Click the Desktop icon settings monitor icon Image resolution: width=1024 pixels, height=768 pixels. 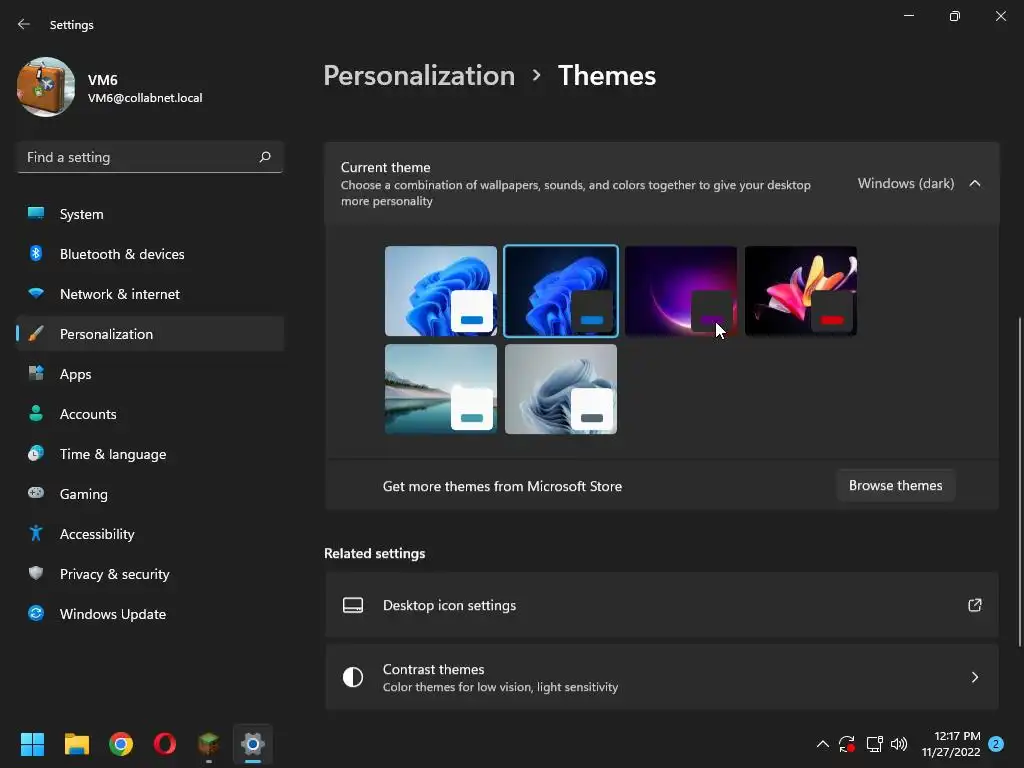pyautogui.click(x=353, y=605)
